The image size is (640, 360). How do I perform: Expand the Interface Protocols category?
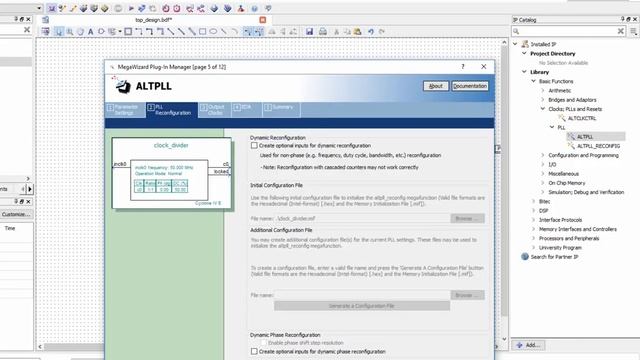[533, 220]
